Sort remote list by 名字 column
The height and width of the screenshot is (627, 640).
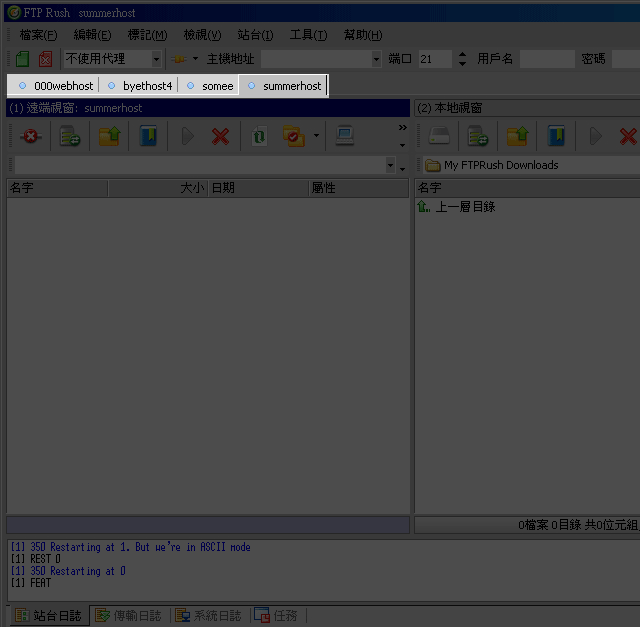(57, 188)
